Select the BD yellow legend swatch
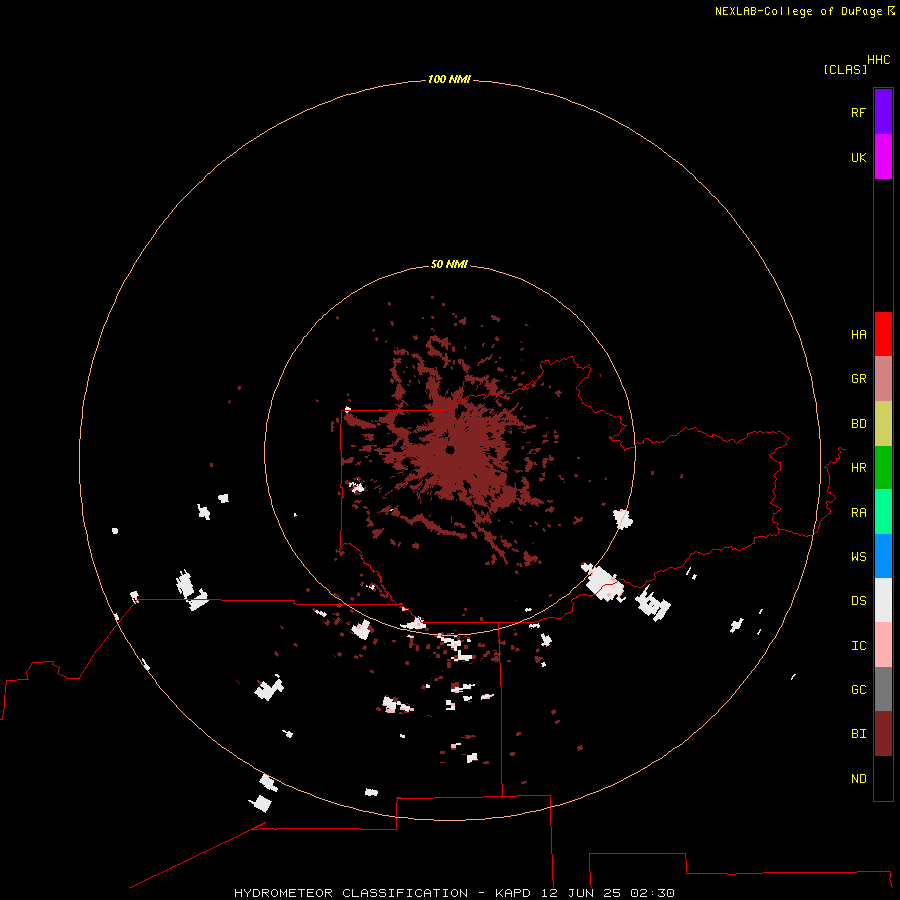This screenshot has width=900, height=900. point(883,424)
